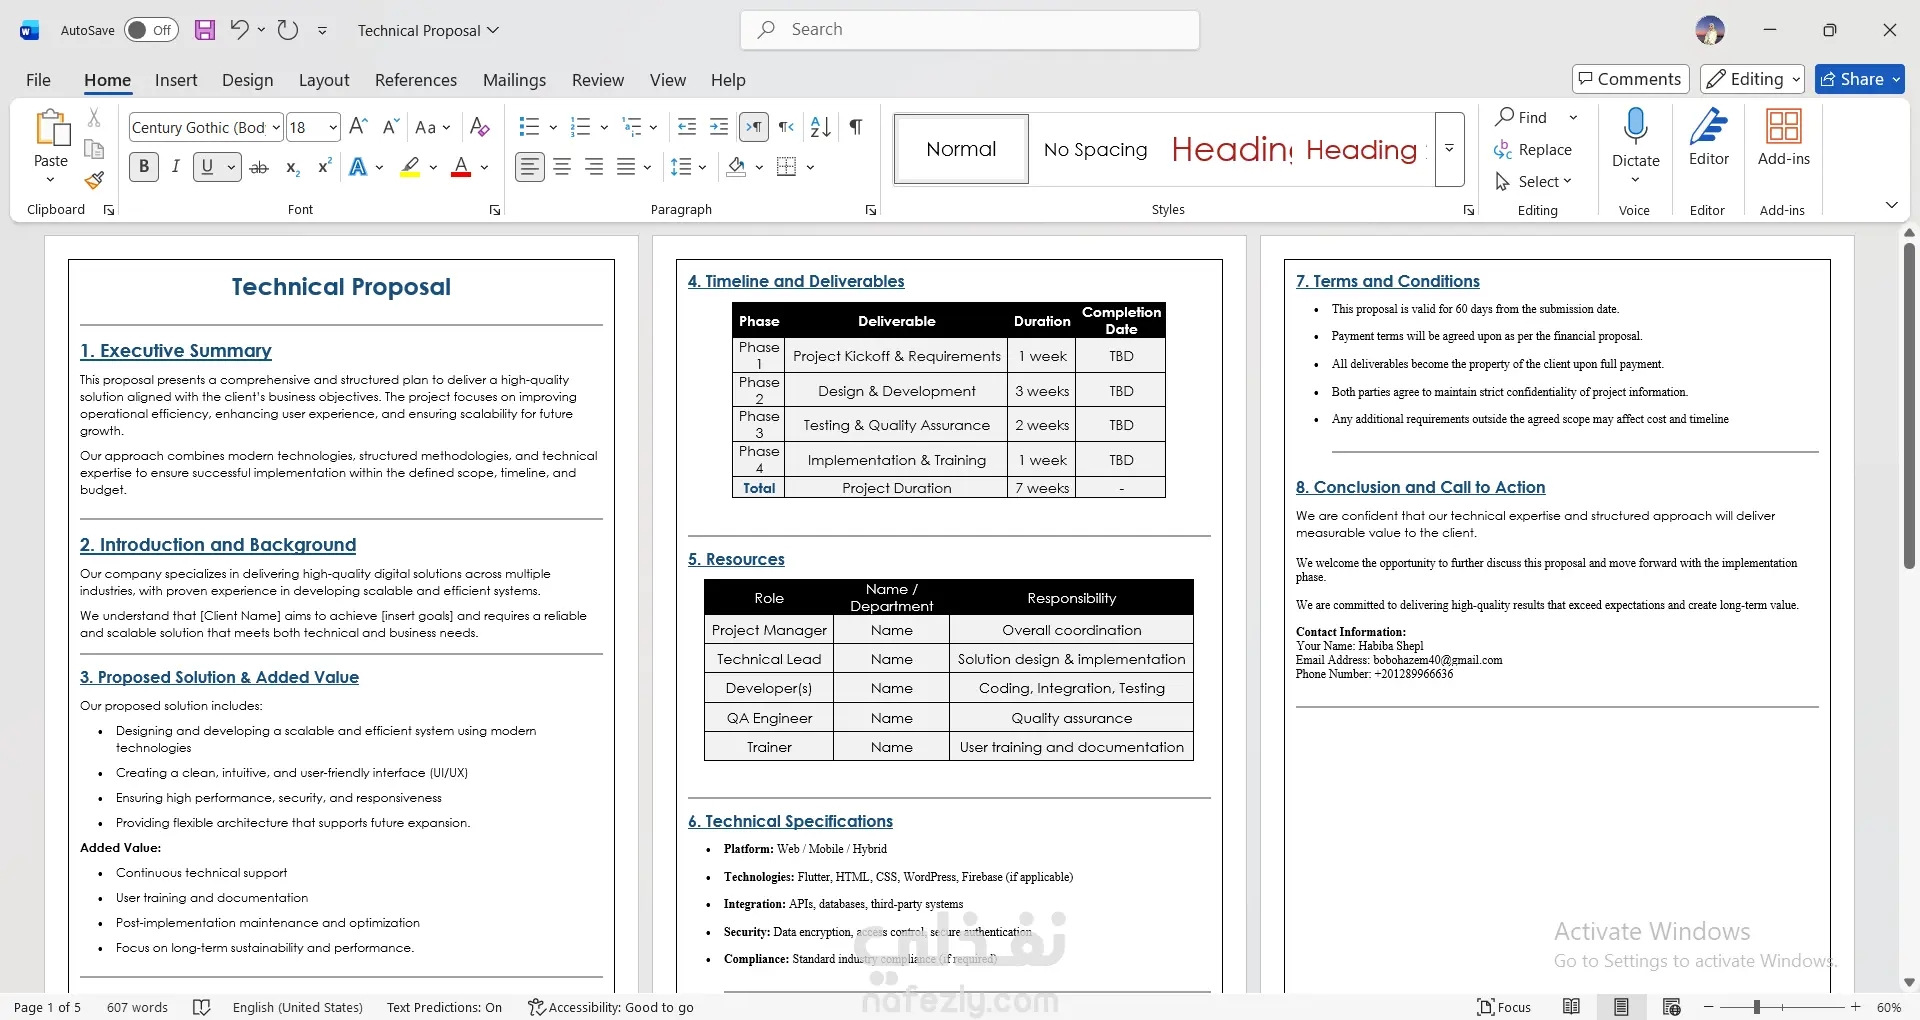Switch to the Layout tab
Image resolution: width=1920 pixels, height=1020 pixels.
pyautogui.click(x=324, y=80)
